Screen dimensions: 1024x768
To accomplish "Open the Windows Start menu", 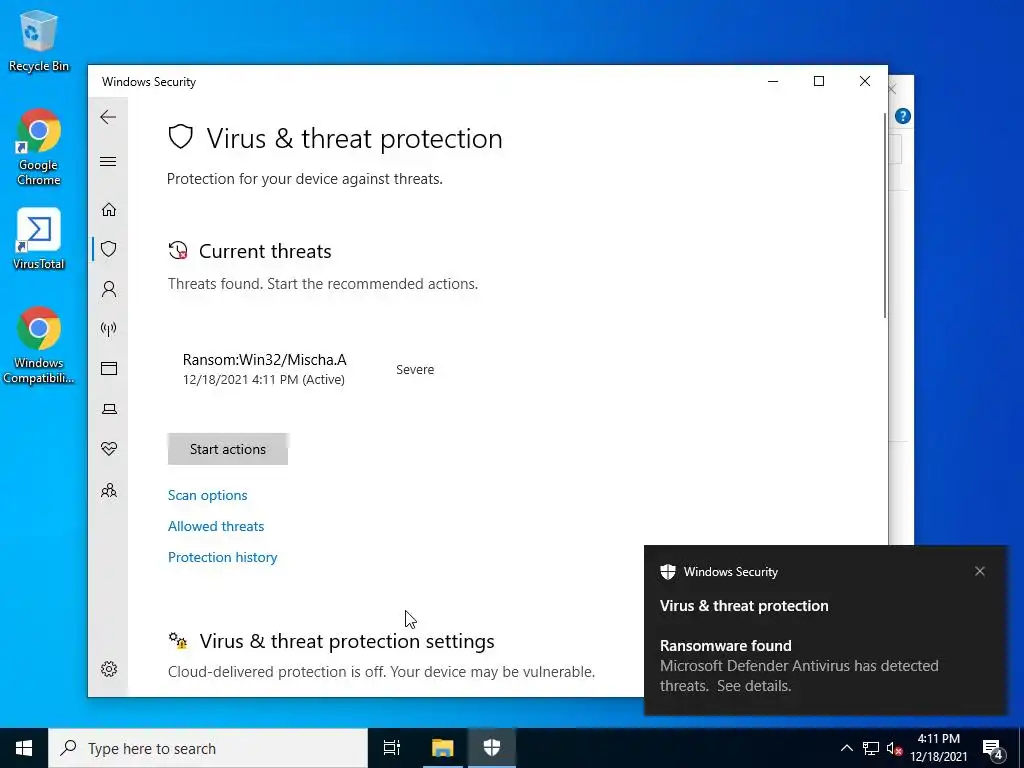I will click(24, 748).
